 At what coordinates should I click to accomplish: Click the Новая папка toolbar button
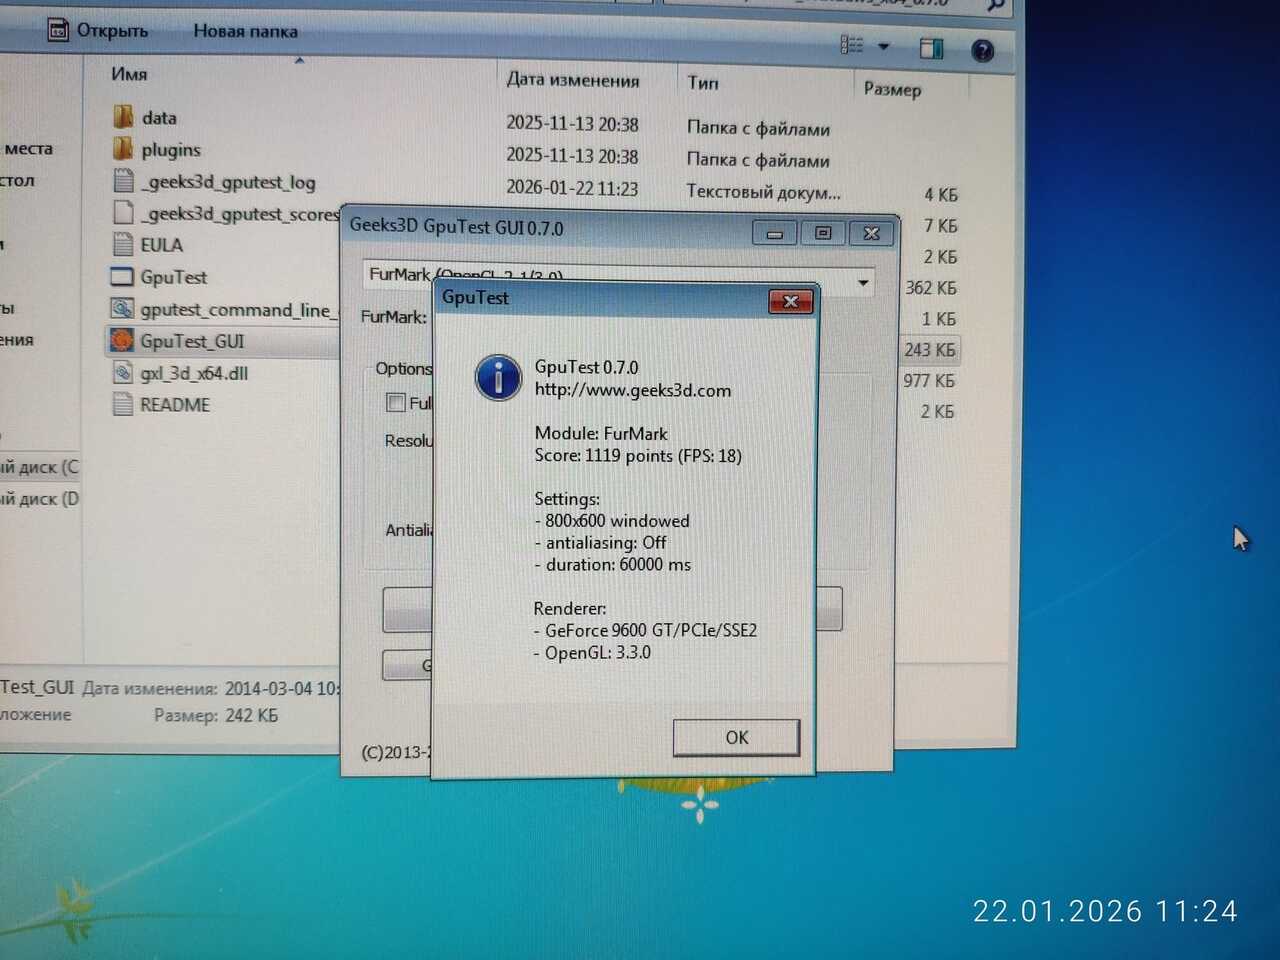click(245, 31)
